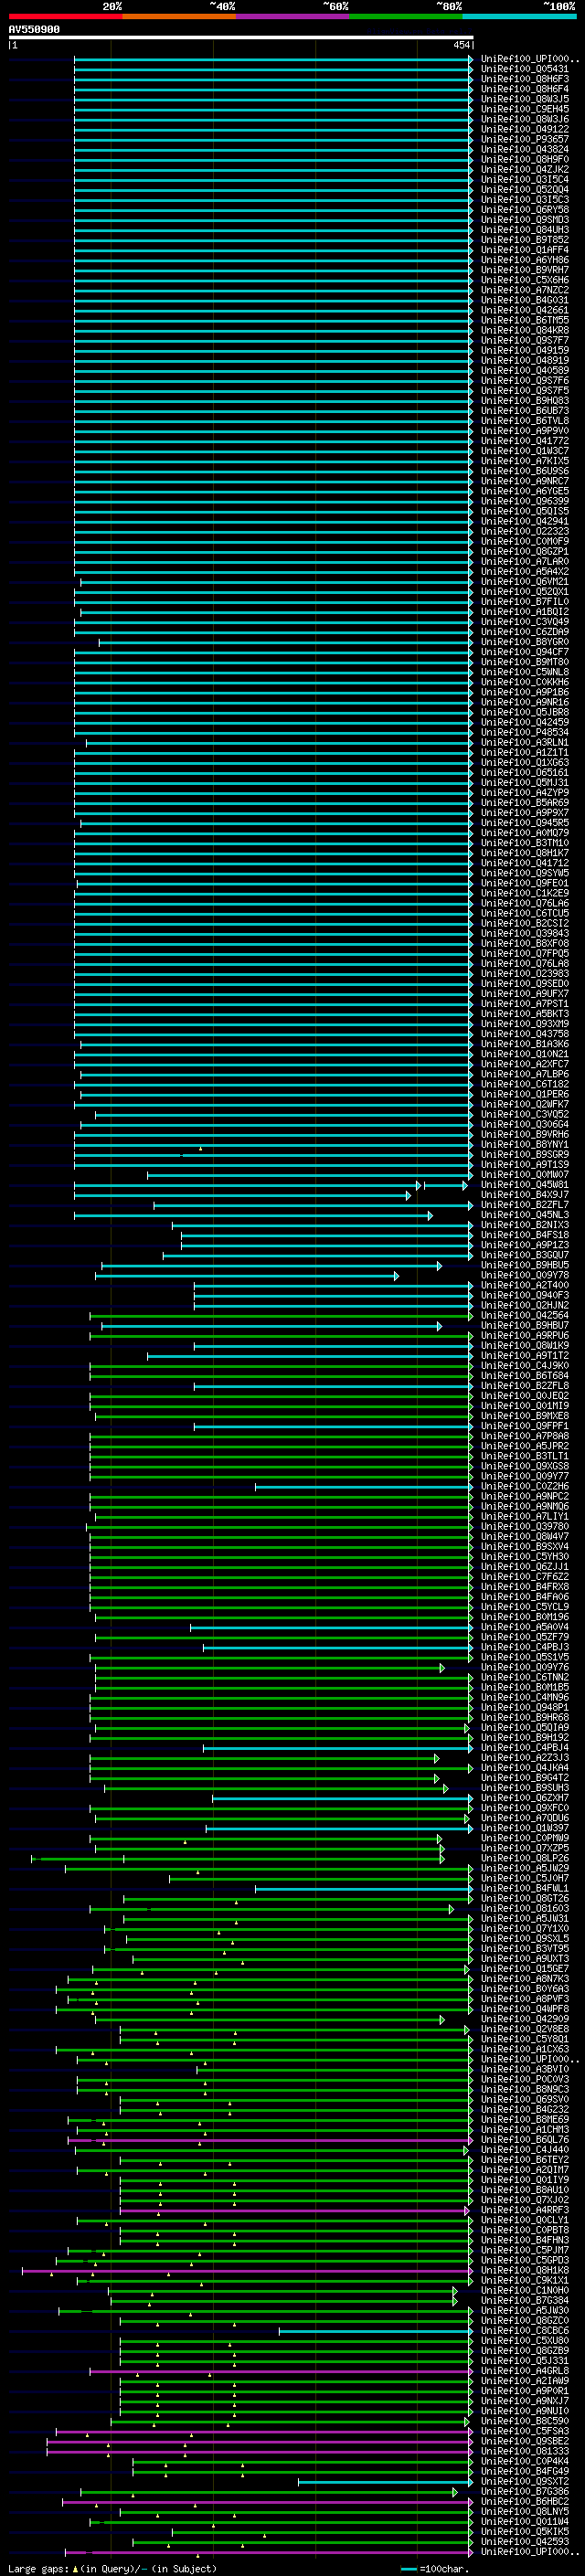Open hit UniRef100_Q4ZJK2
The image size is (585, 2576).
(x=525, y=169)
